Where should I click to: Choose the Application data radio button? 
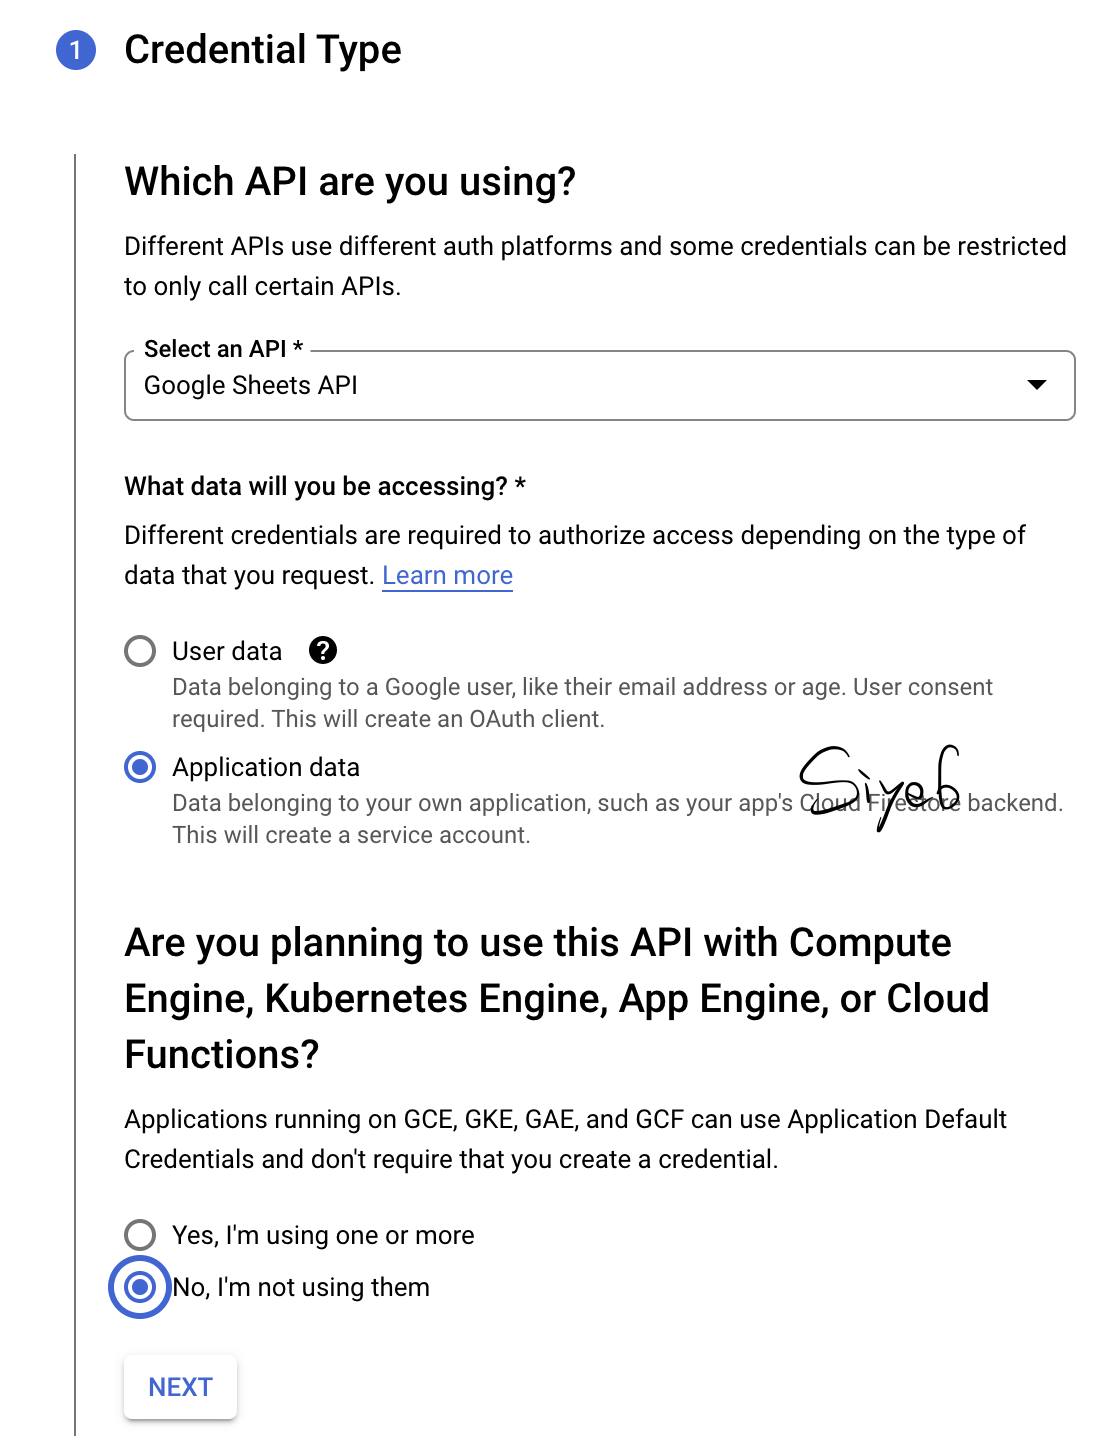point(140,767)
